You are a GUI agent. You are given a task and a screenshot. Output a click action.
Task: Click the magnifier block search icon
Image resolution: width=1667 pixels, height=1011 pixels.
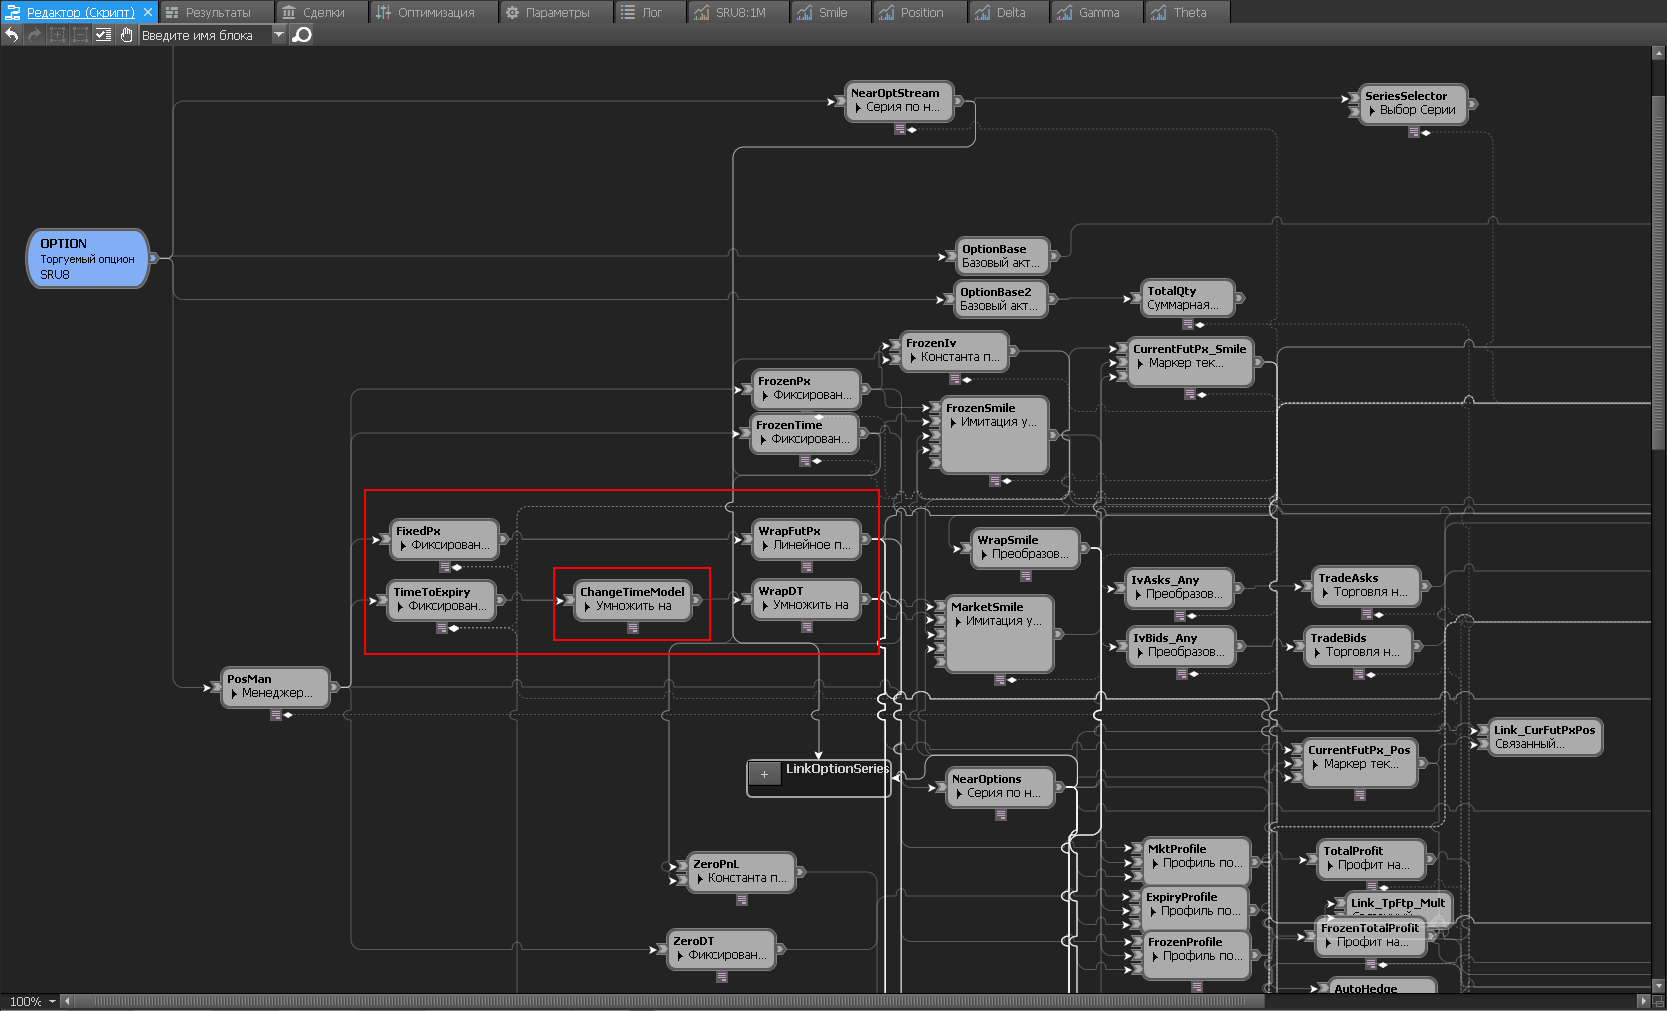tap(302, 35)
